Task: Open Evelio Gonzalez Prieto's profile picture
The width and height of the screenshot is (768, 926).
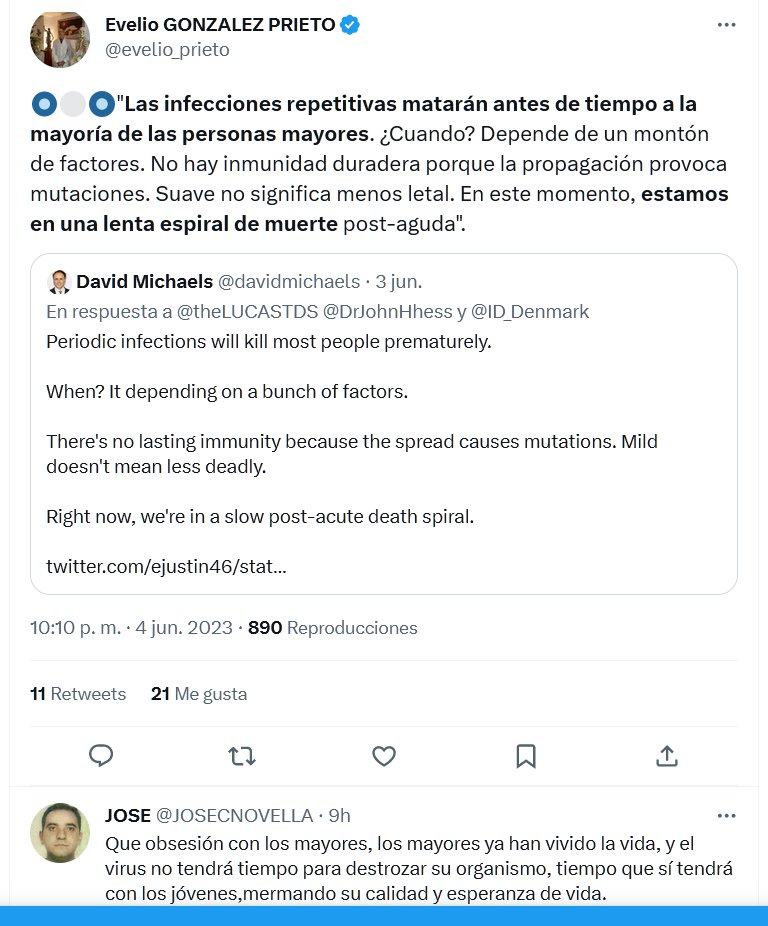Action: coord(60,40)
